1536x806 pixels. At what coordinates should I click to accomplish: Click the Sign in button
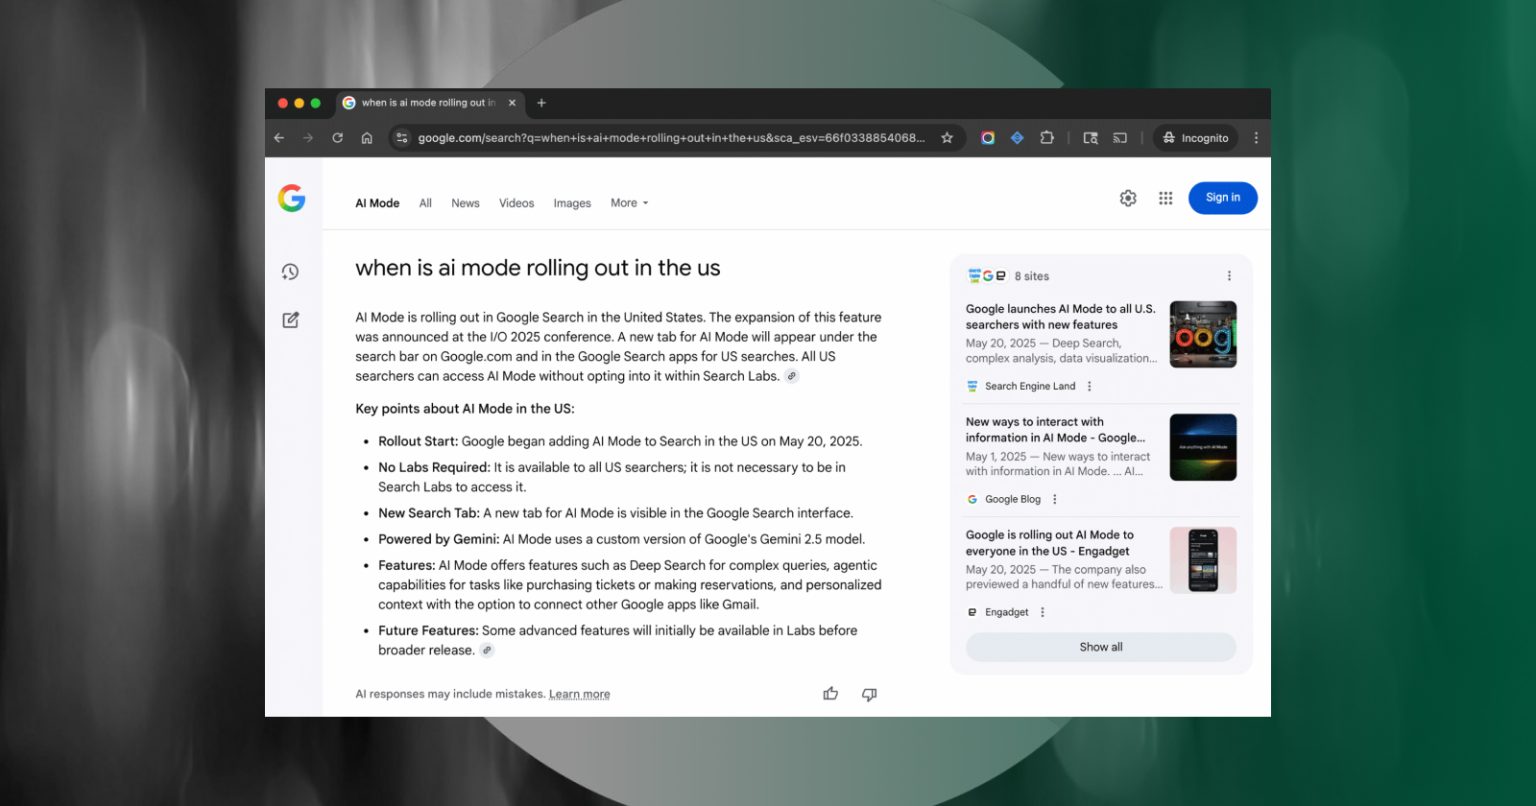click(x=1222, y=198)
